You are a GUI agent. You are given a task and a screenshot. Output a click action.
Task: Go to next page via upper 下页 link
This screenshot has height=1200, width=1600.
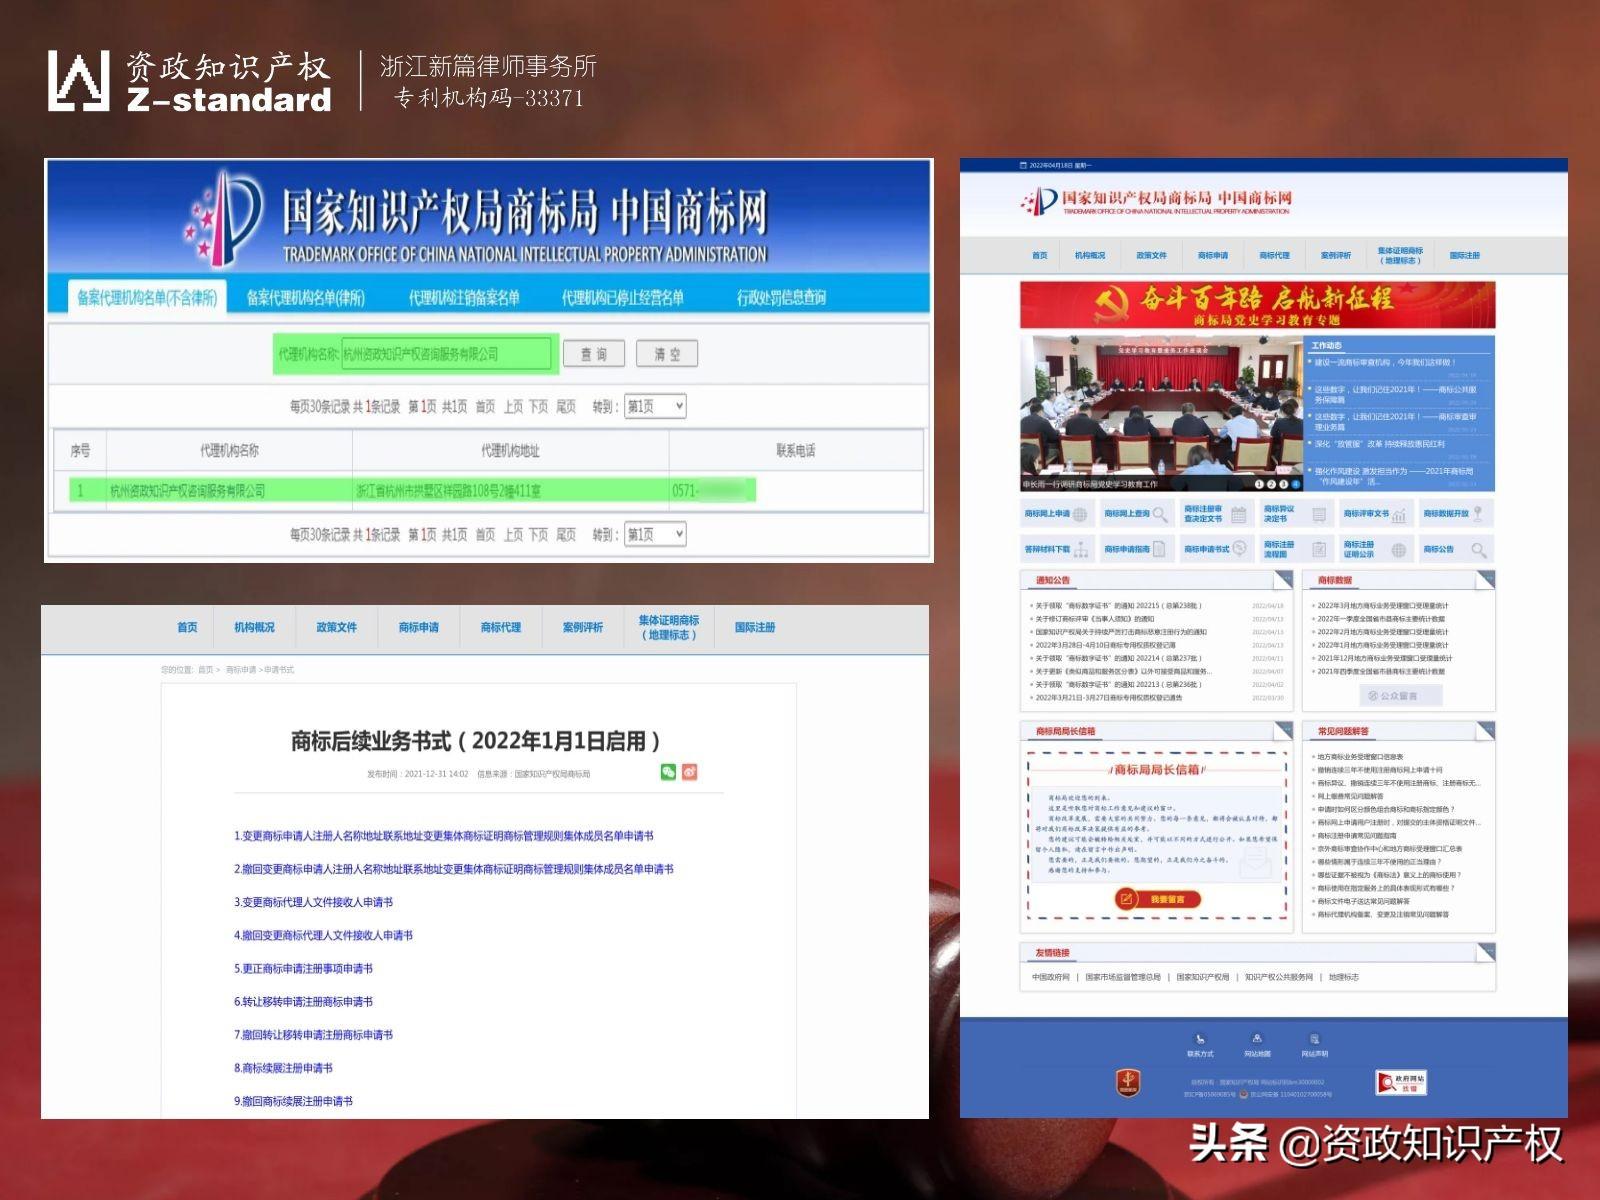click(x=539, y=406)
